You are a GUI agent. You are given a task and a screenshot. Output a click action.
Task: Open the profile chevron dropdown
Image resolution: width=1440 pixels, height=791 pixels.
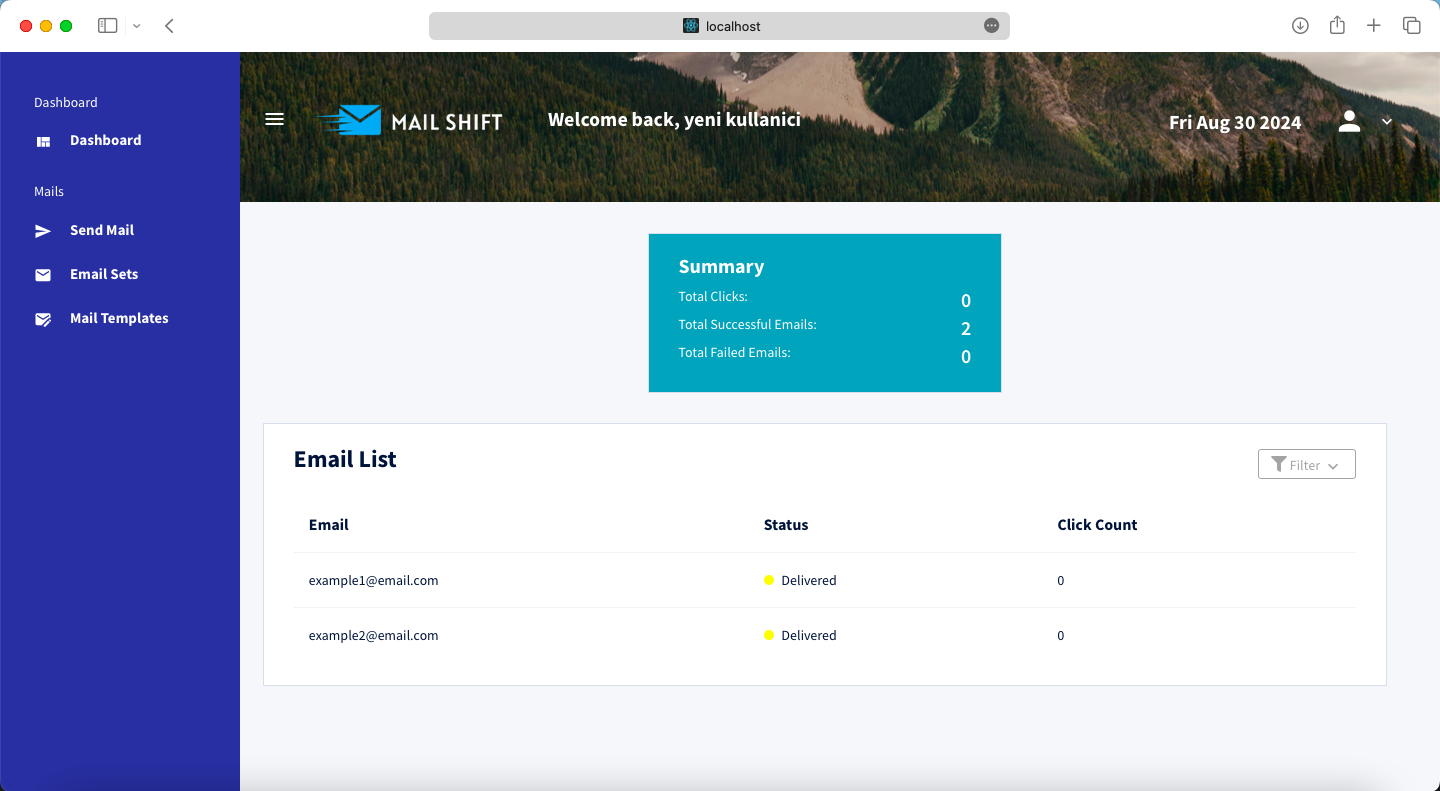tap(1387, 121)
